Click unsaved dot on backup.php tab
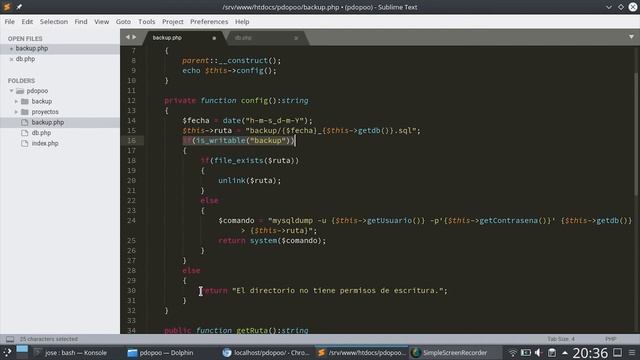The height and width of the screenshot is (360, 640). point(214,38)
